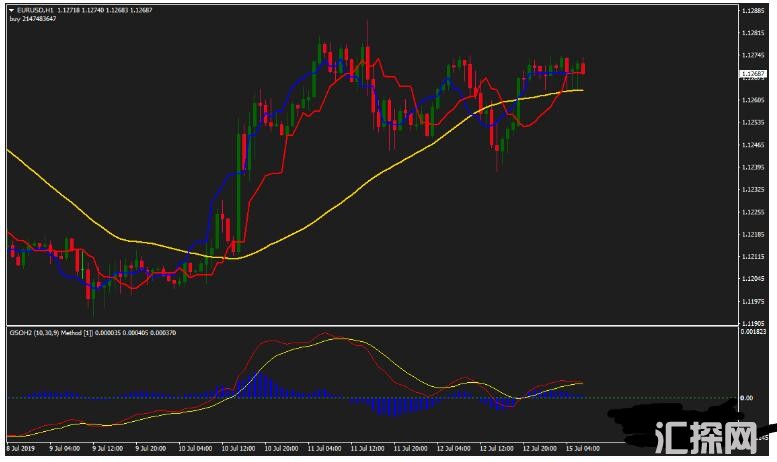This screenshot has width=777, height=462.
Task: Click time axis label "11 Jul 04:00"
Action: click(x=325, y=448)
